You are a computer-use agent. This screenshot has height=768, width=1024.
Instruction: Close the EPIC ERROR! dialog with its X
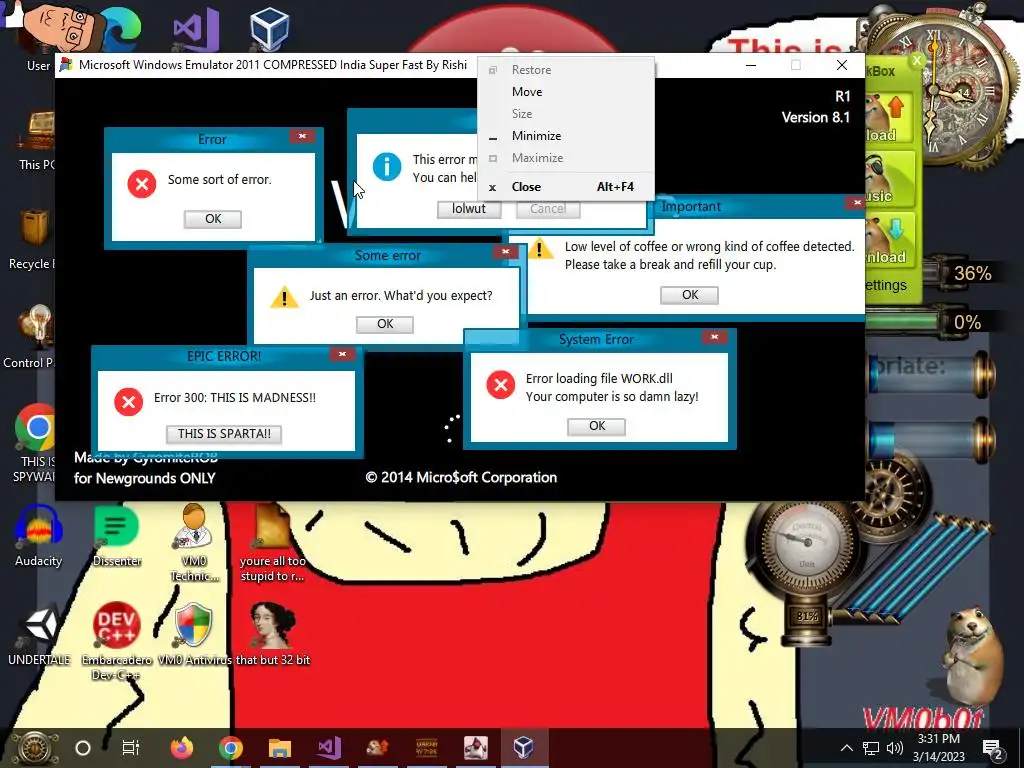[x=342, y=354]
